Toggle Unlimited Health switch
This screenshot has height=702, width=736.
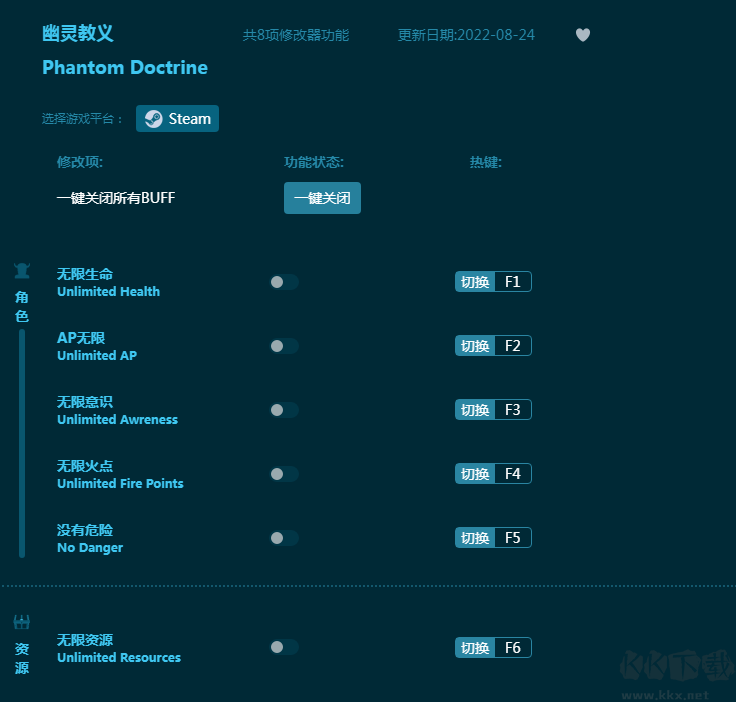(x=284, y=282)
